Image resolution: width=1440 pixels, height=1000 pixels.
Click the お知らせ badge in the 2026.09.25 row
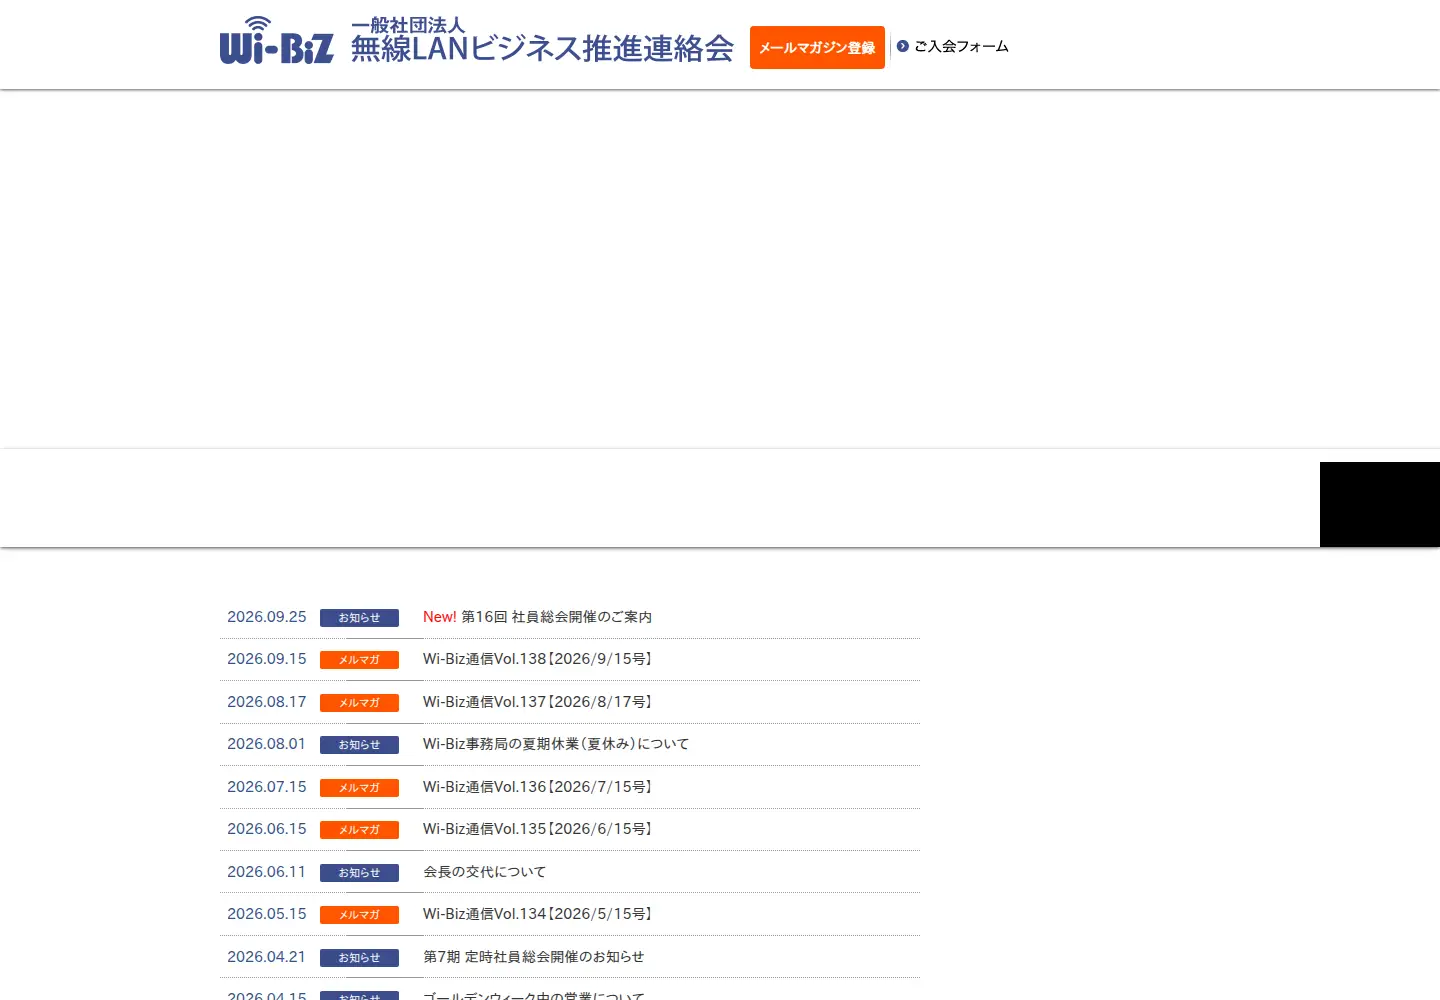[x=359, y=618]
